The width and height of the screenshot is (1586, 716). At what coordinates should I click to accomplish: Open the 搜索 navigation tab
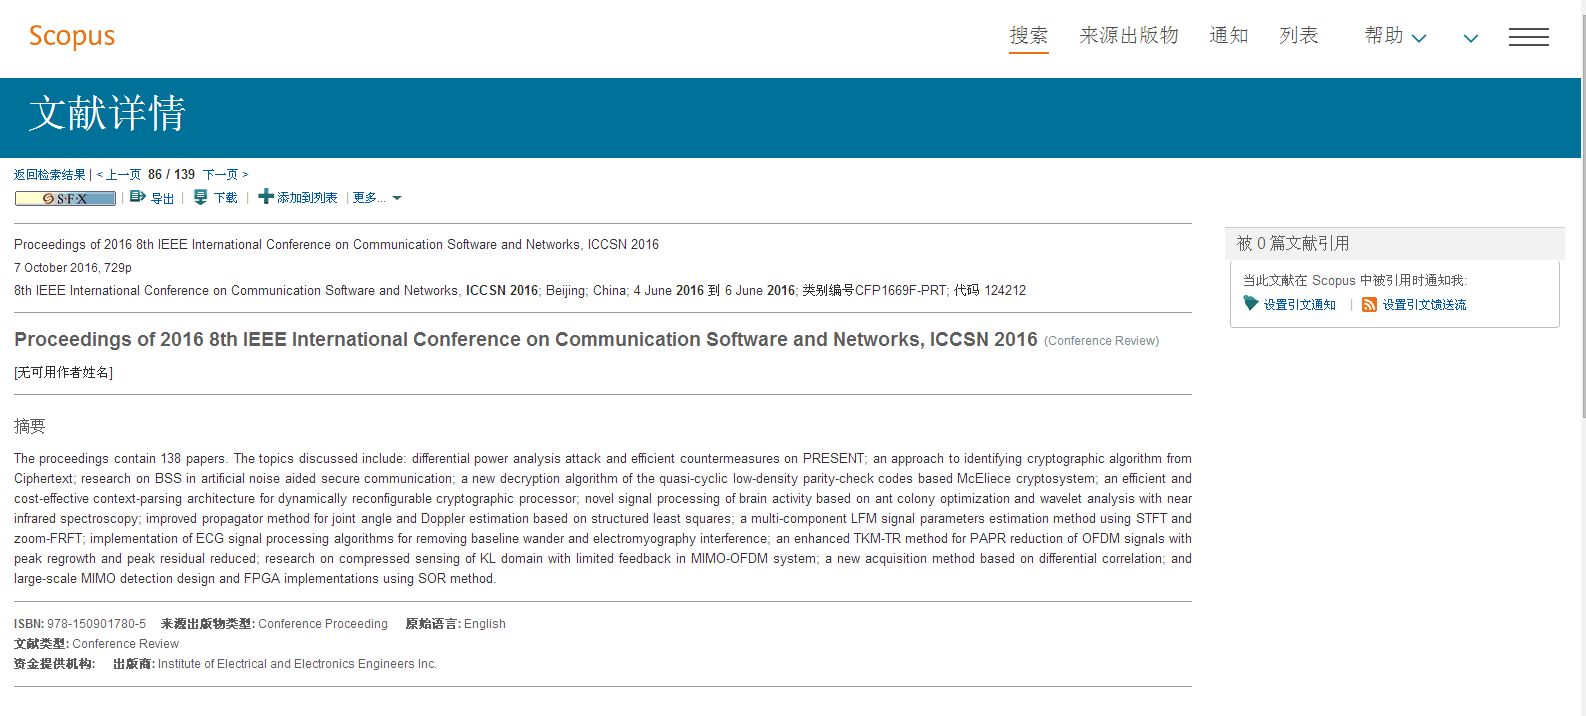coord(1029,36)
